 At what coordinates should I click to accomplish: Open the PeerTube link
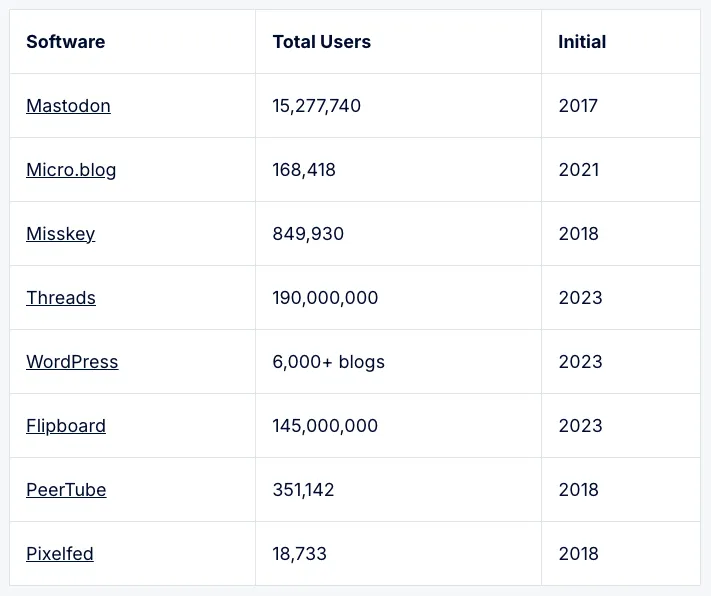(x=66, y=490)
